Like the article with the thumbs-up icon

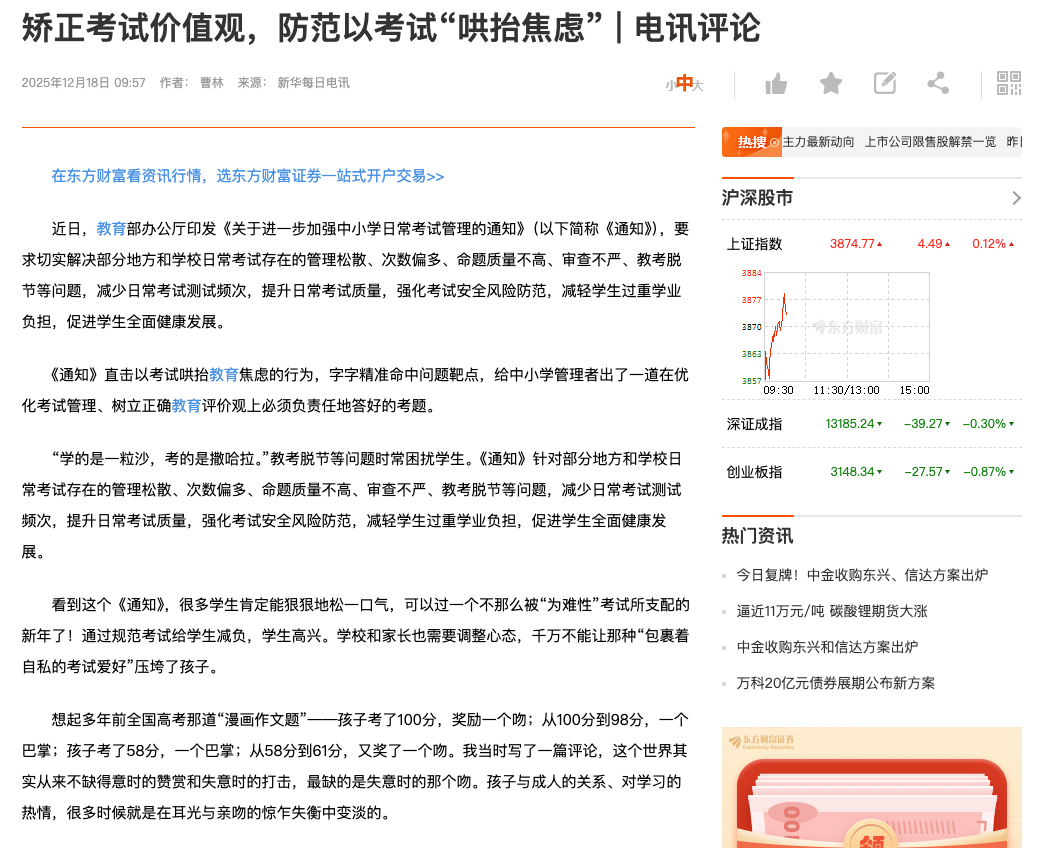(x=777, y=84)
